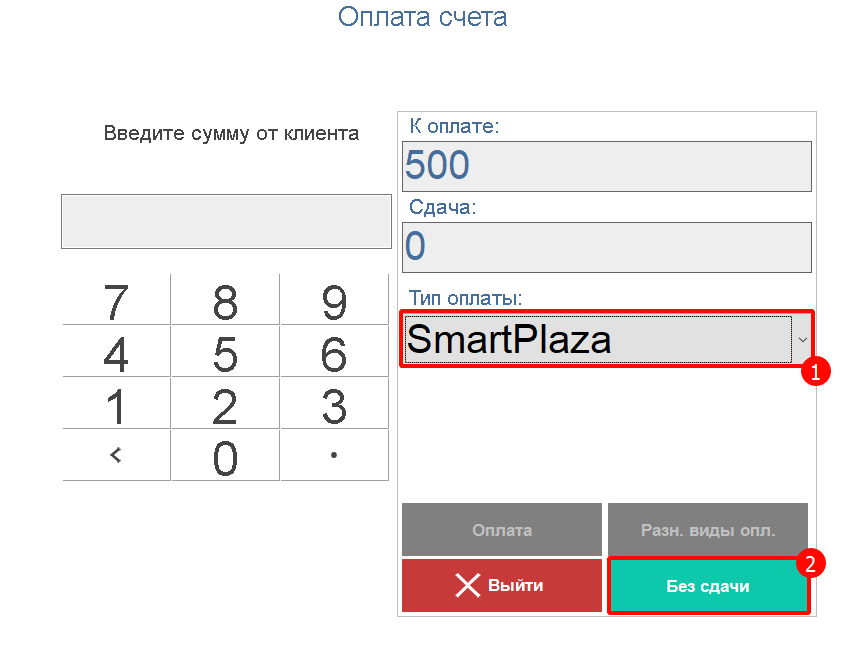The width and height of the screenshot is (846, 665).
Task: Select the customer amount input field
Action: pos(226,220)
